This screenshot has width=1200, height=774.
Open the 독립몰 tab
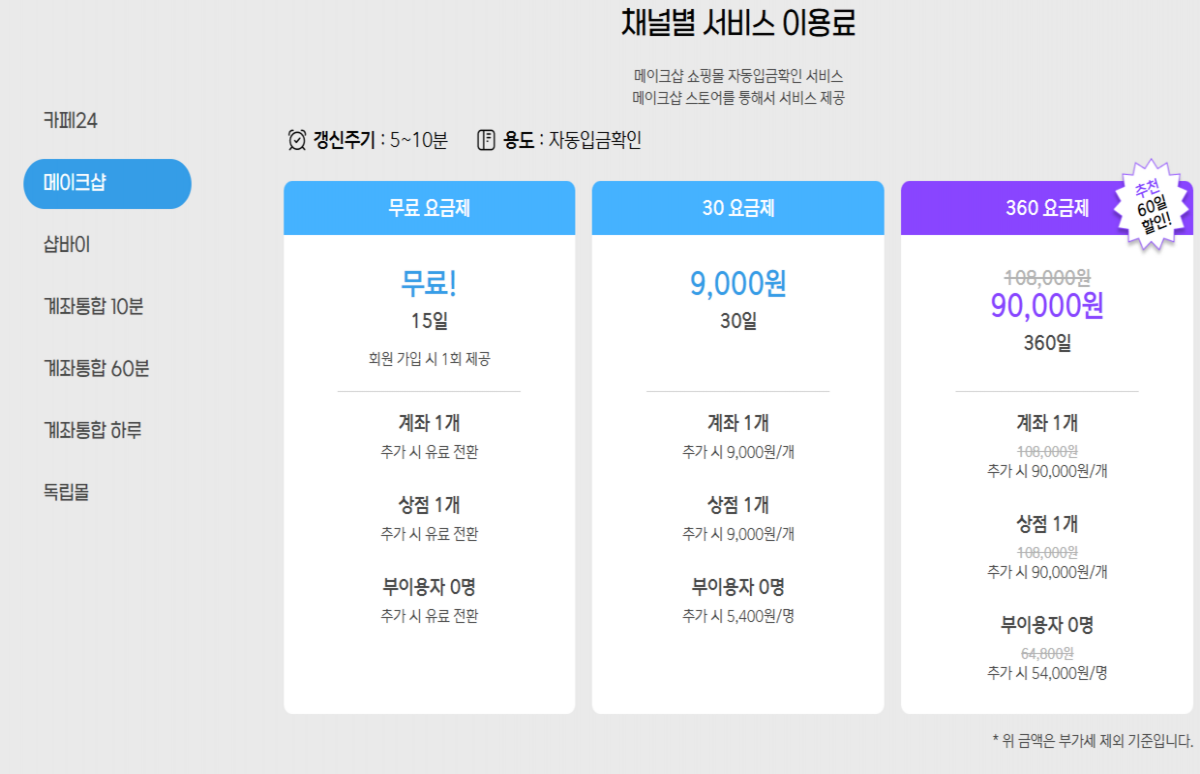click(x=66, y=493)
